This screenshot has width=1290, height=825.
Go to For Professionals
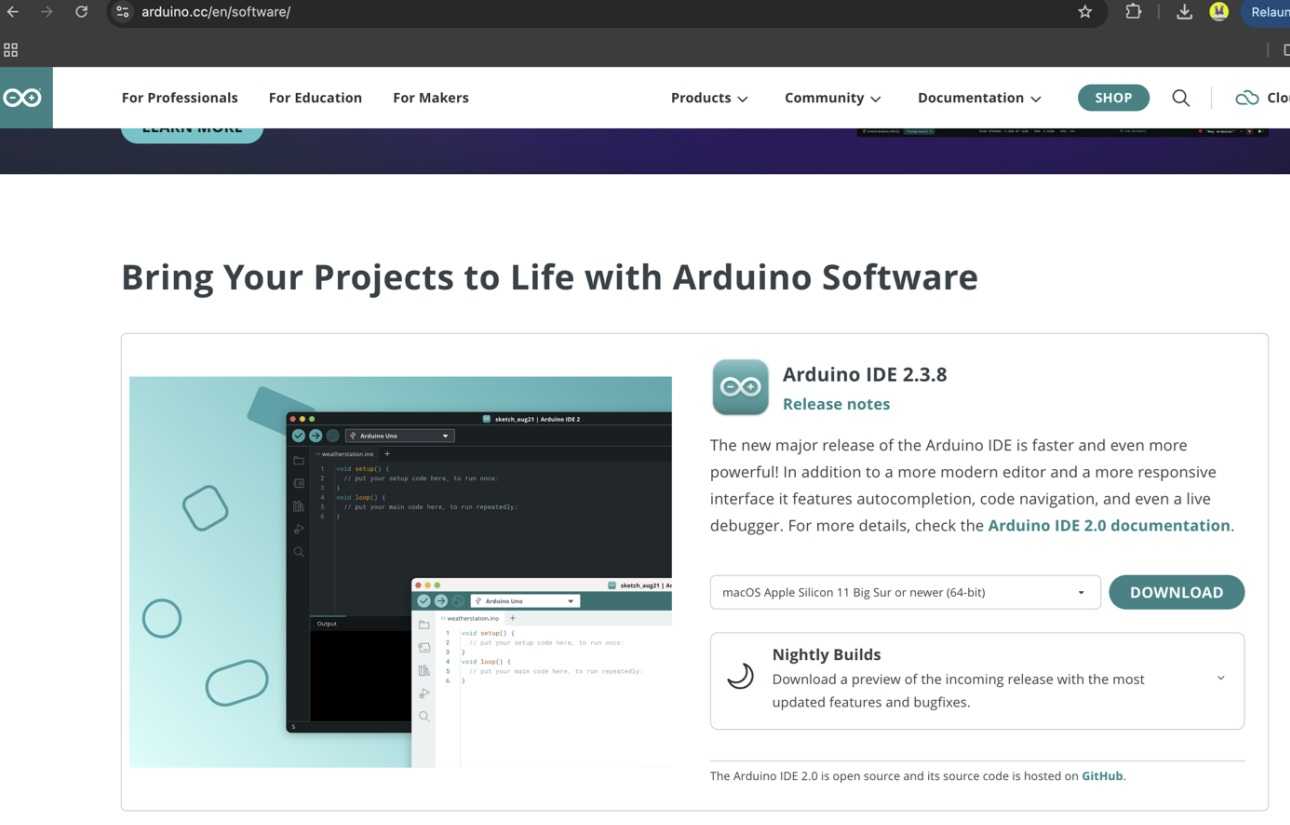pos(180,98)
